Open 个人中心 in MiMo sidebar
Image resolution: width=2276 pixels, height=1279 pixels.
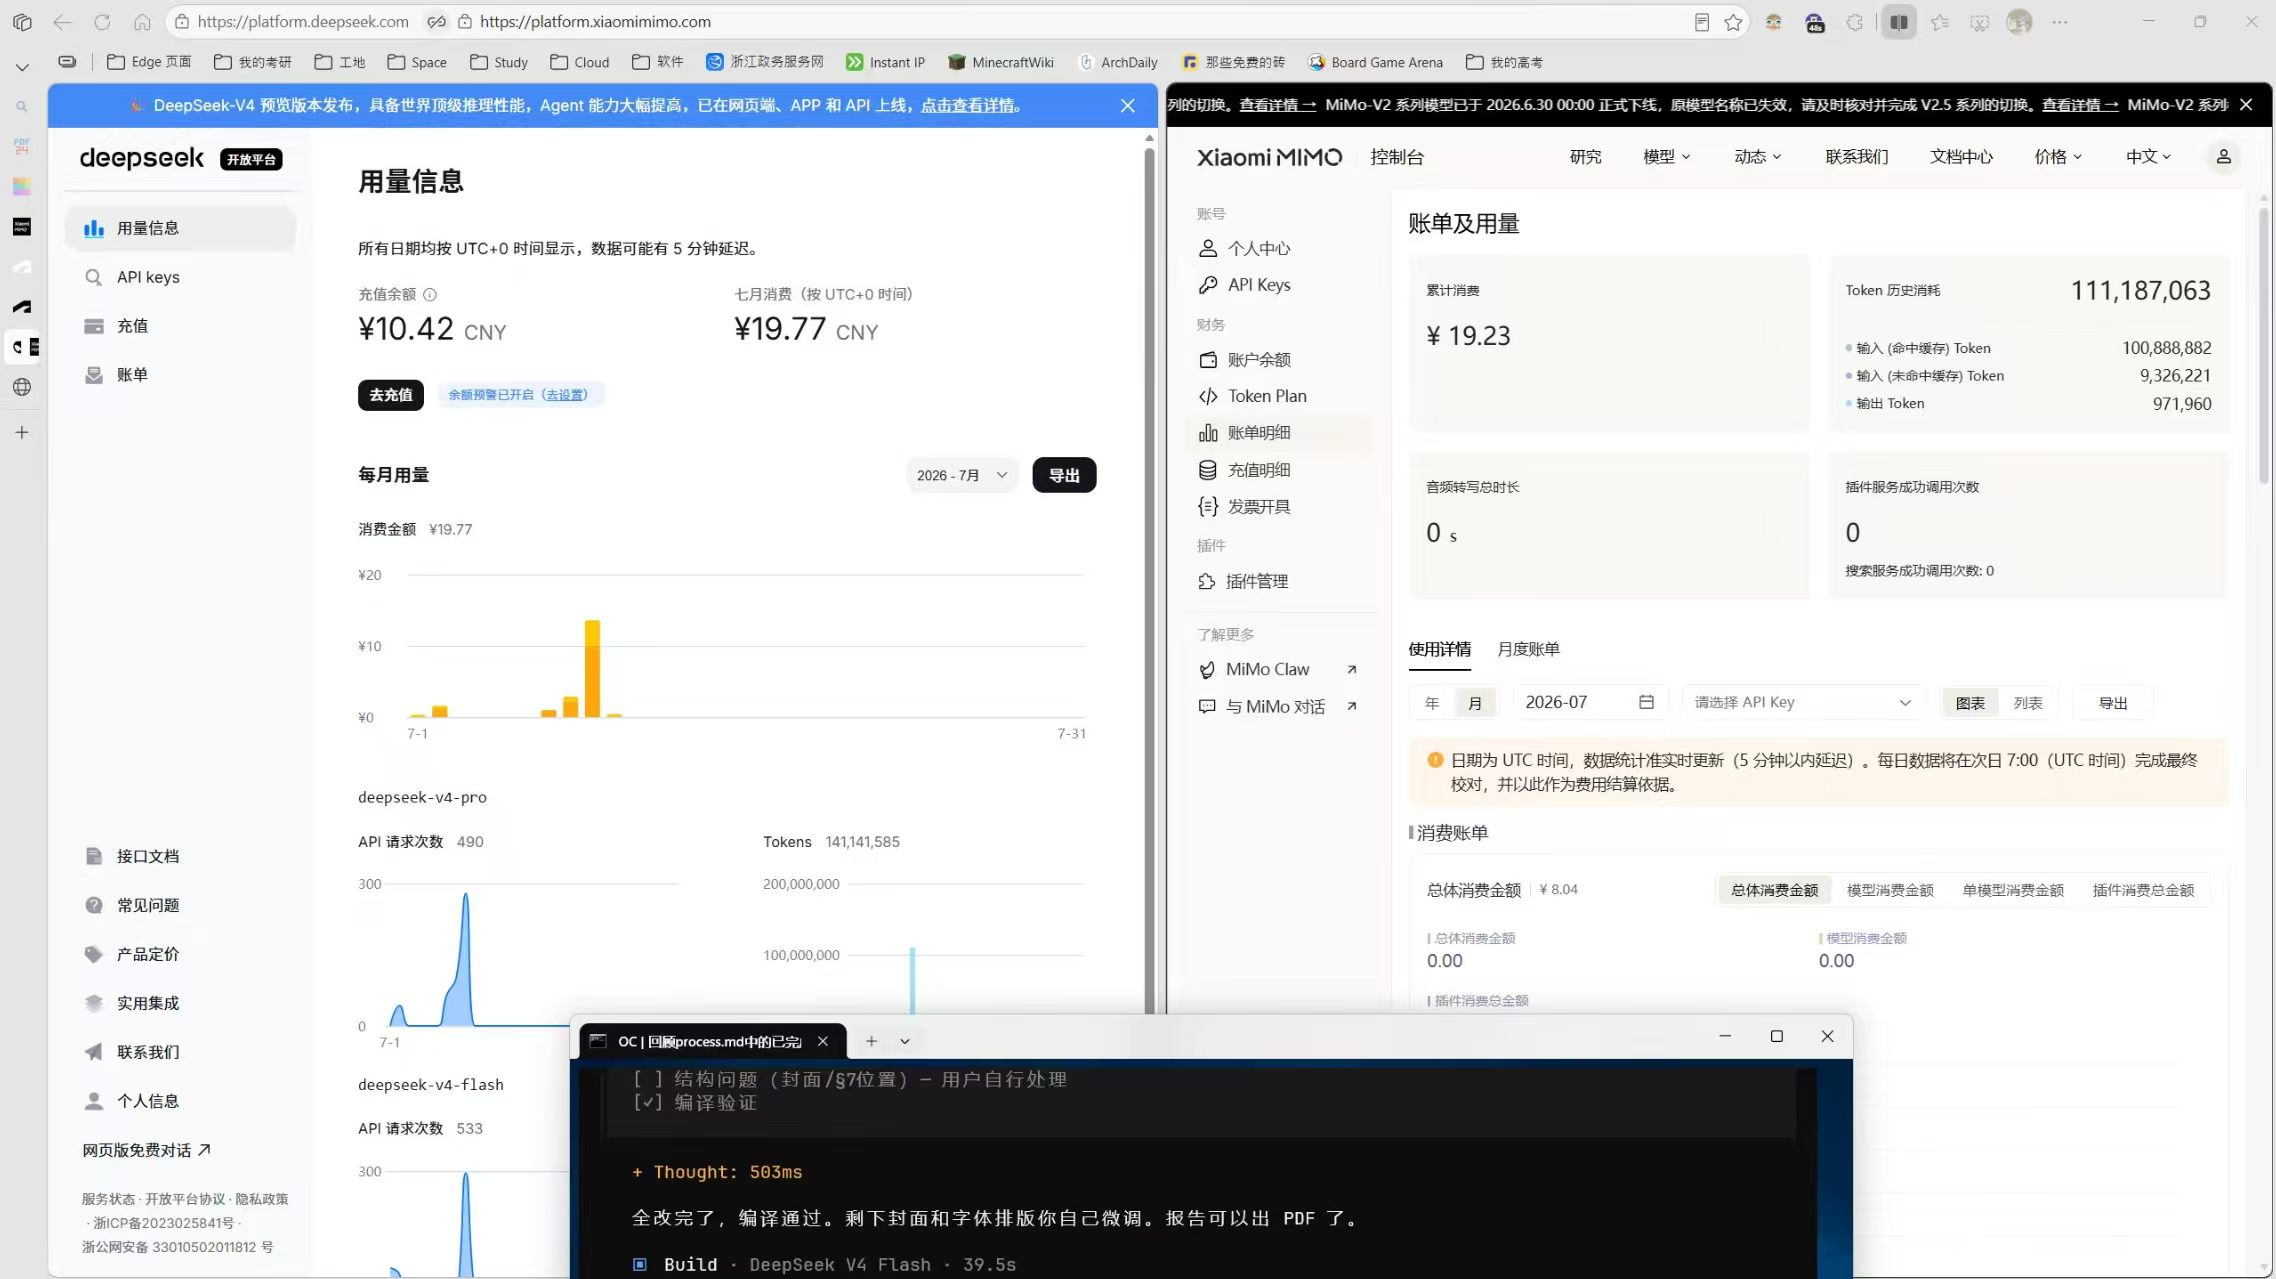click(x=1280, y=248)
